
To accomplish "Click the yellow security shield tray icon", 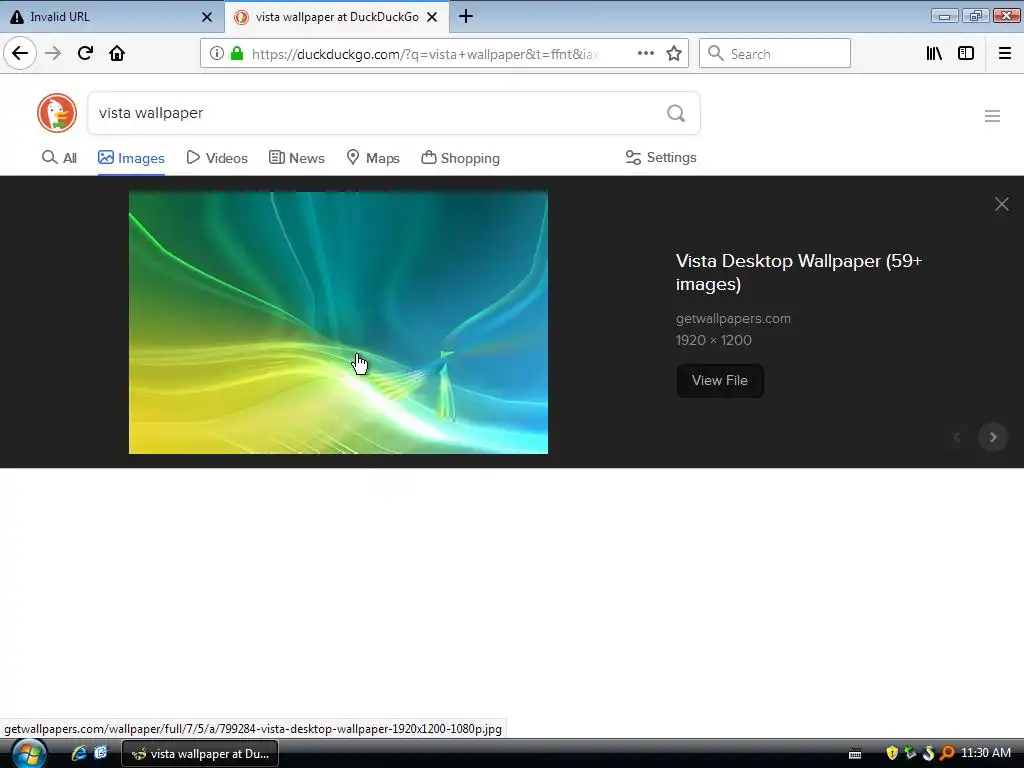I will (x=891, y=753).
